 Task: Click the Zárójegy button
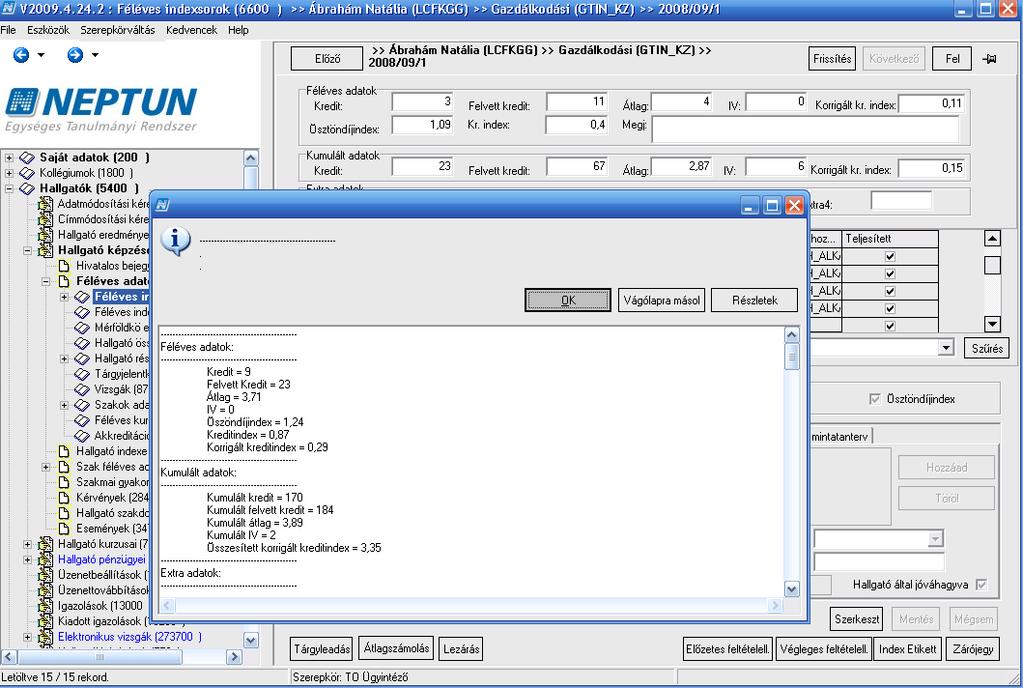coord(973,649)
